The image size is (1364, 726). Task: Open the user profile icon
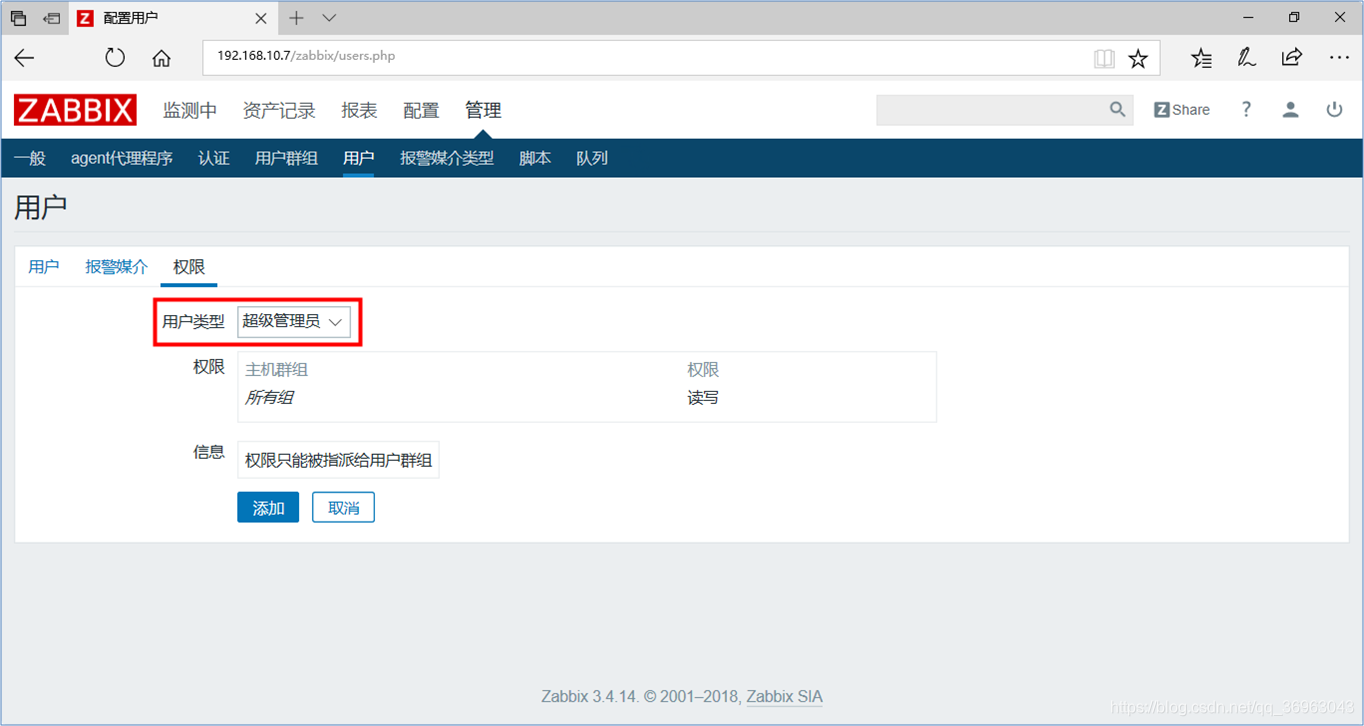point(1291,110)
